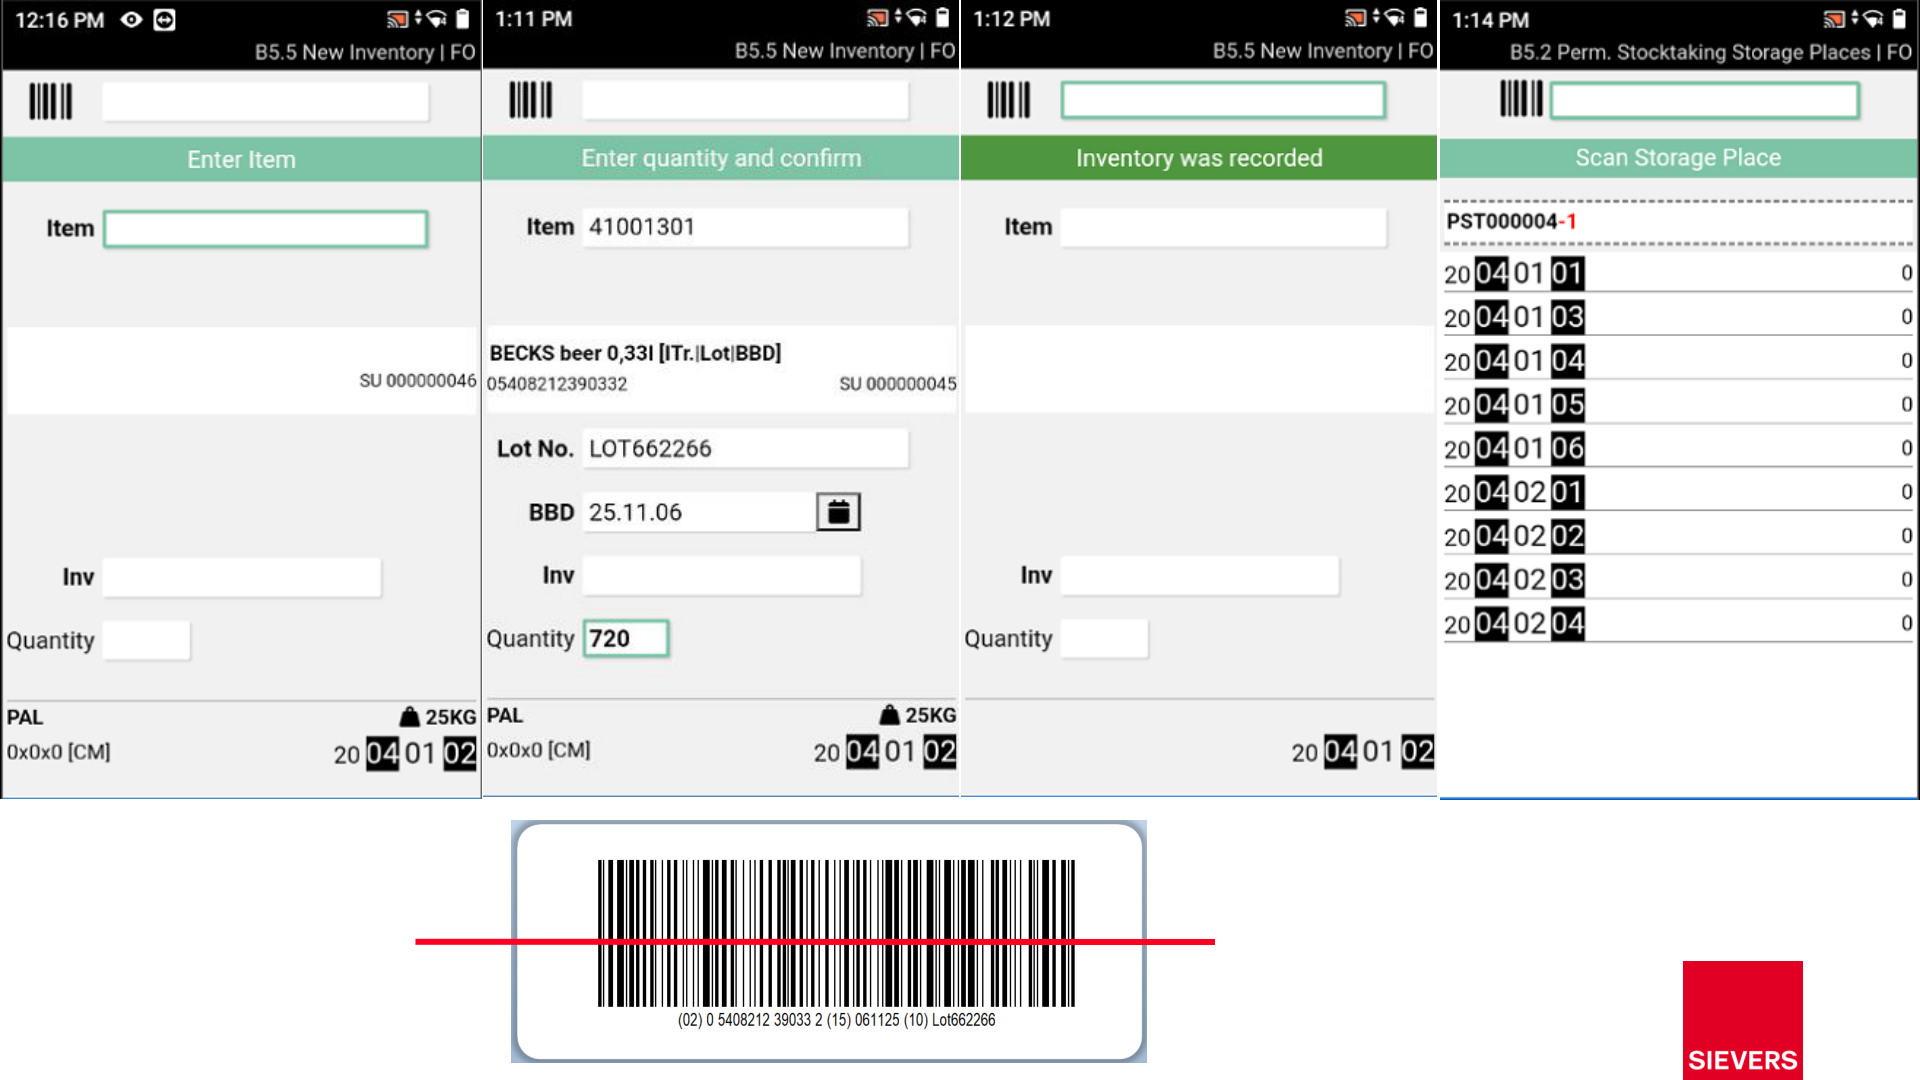Focus scan input field on 1:11 PM screen
Screen dimensions: 1920x1080
[x=745, y=100]
